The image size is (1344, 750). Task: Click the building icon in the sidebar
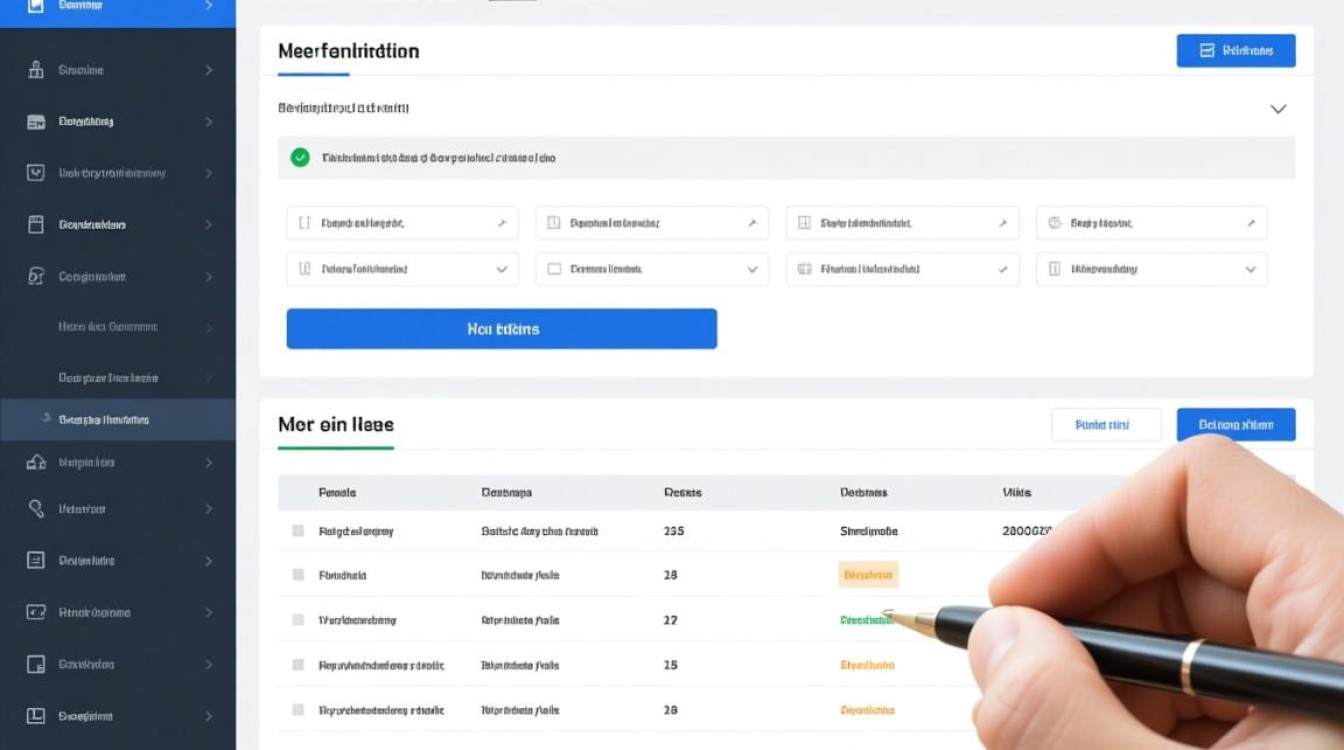click(36, 70)
